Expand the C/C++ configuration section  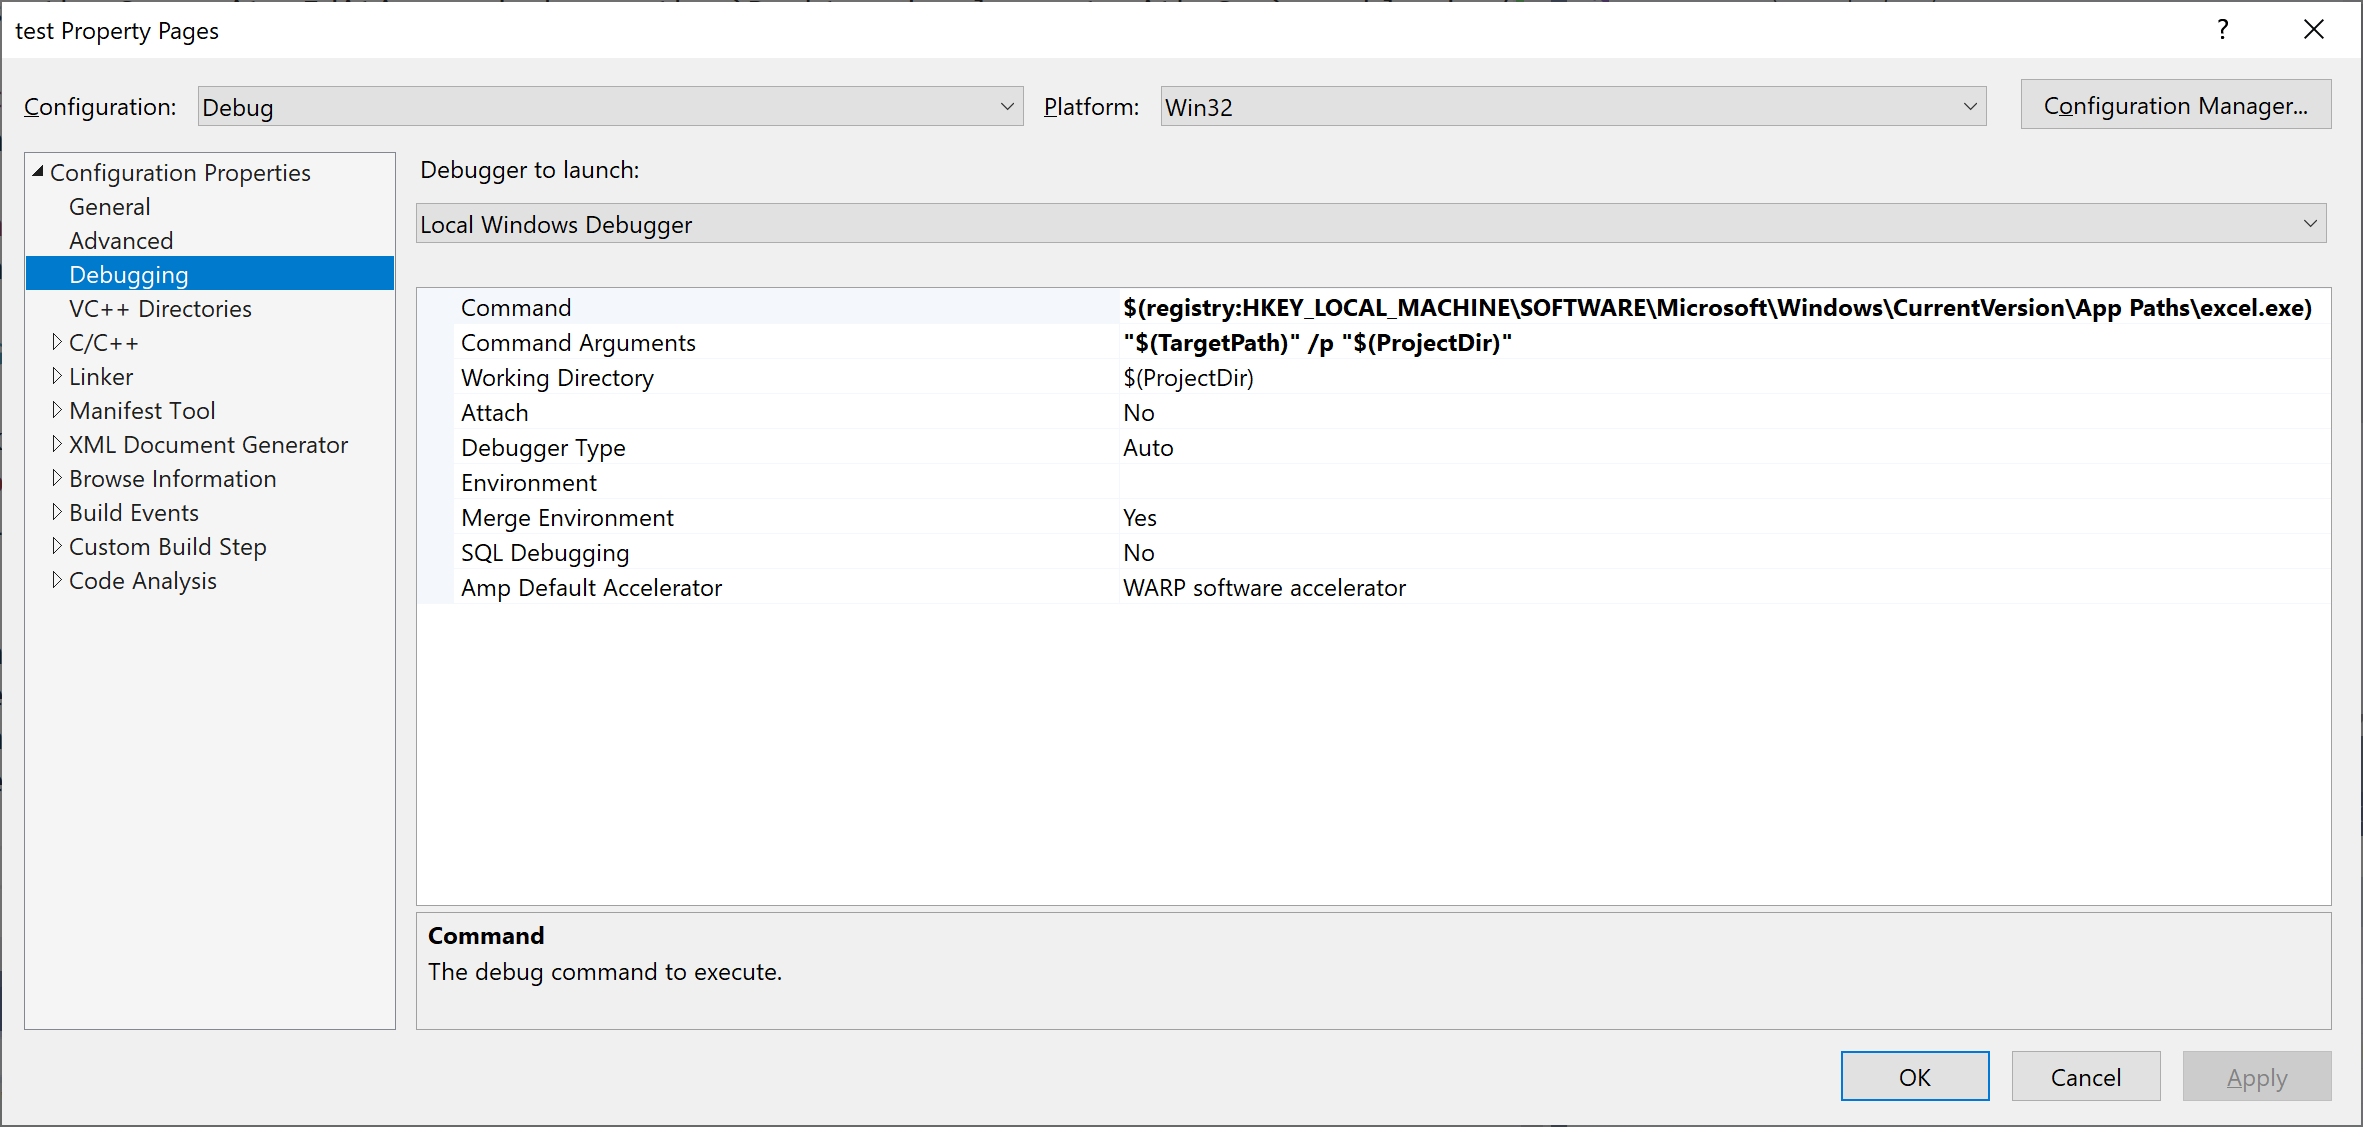point(53,342)
